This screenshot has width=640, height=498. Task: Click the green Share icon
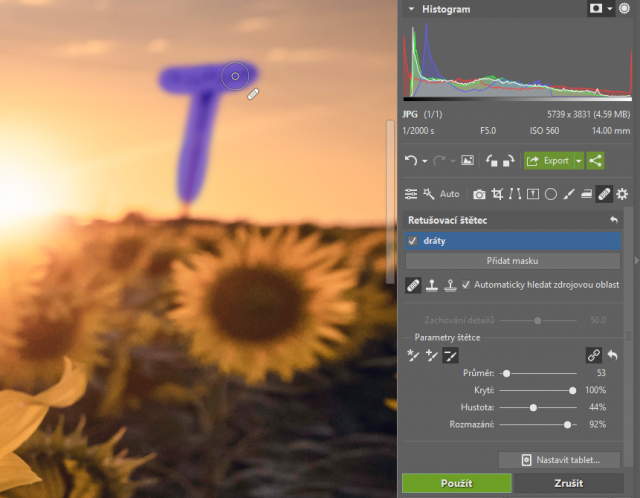[x=596, y=161]
